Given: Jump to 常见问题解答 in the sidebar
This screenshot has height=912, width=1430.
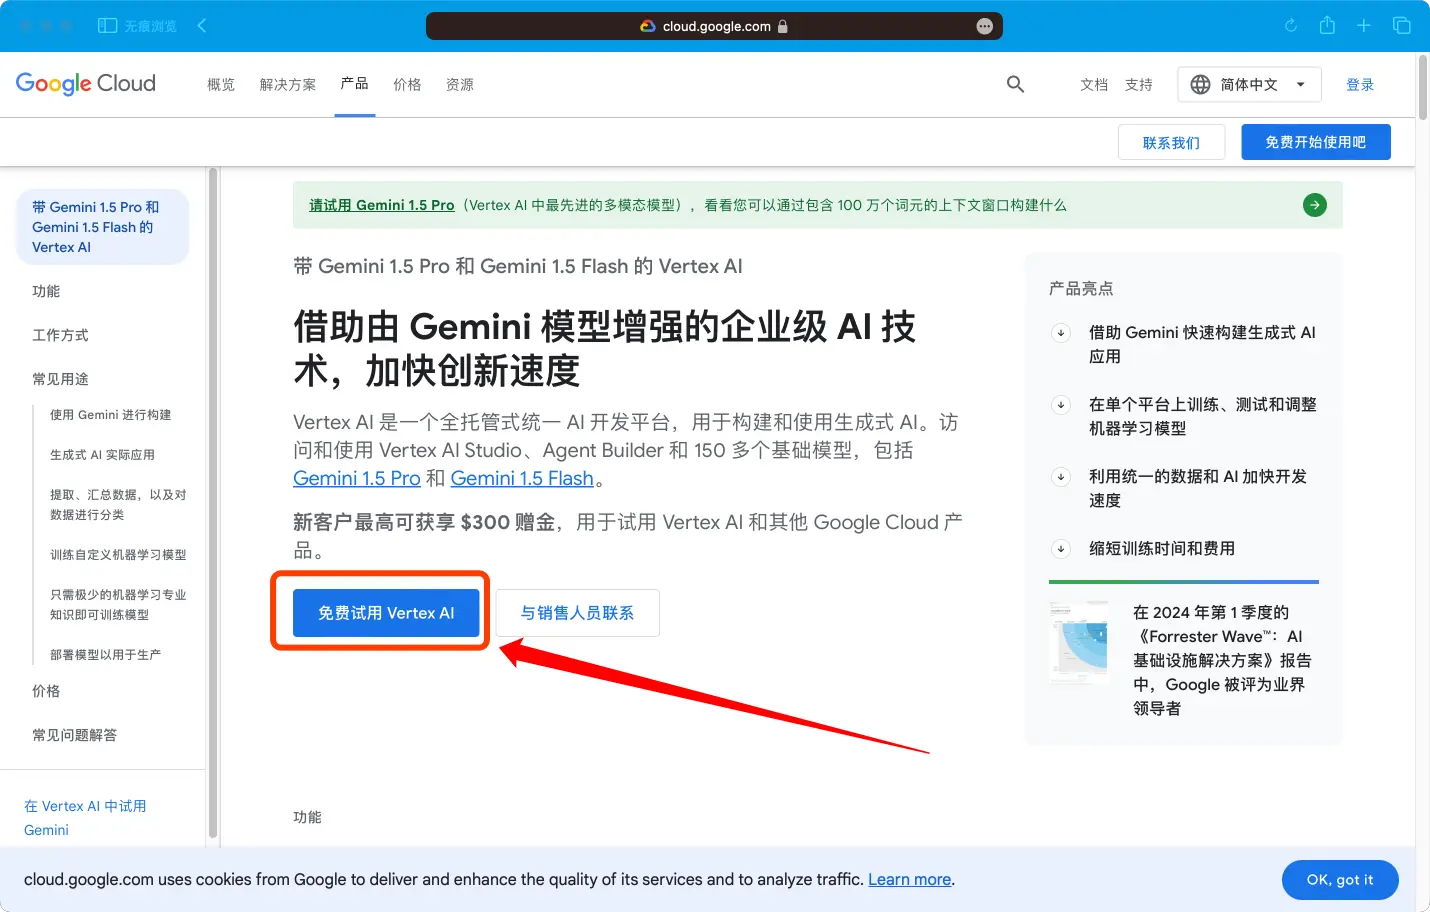Looking at the screenshot, I should pyautogui.click(x=74, y=735).
